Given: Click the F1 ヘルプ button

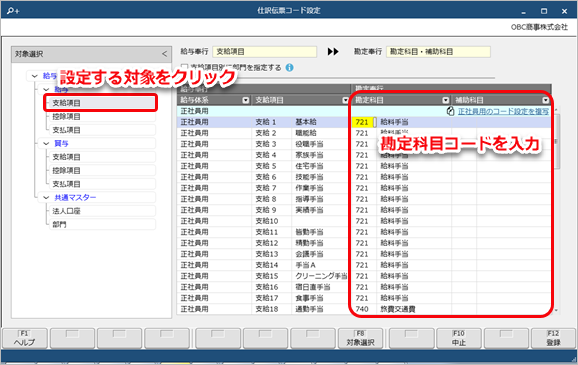Looking at the screenshot, I should (x=25, y=338).
